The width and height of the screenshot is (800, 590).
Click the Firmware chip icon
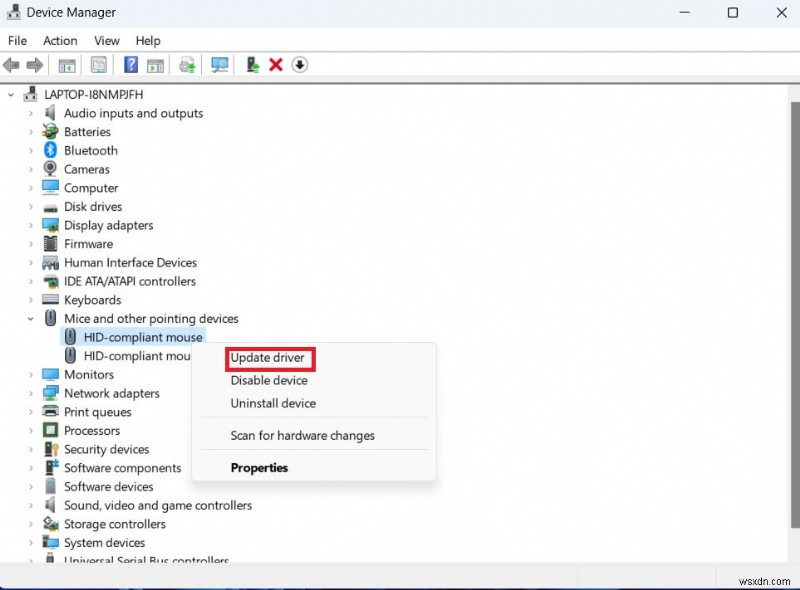pyautogui.click(x=50, y=243)
